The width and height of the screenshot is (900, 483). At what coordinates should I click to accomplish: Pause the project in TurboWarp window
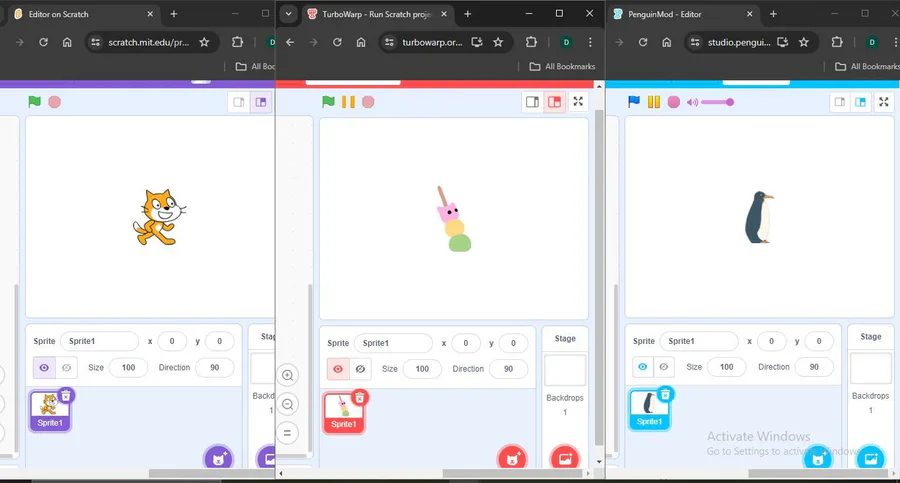pyautogui.click(x=348, y=102)
